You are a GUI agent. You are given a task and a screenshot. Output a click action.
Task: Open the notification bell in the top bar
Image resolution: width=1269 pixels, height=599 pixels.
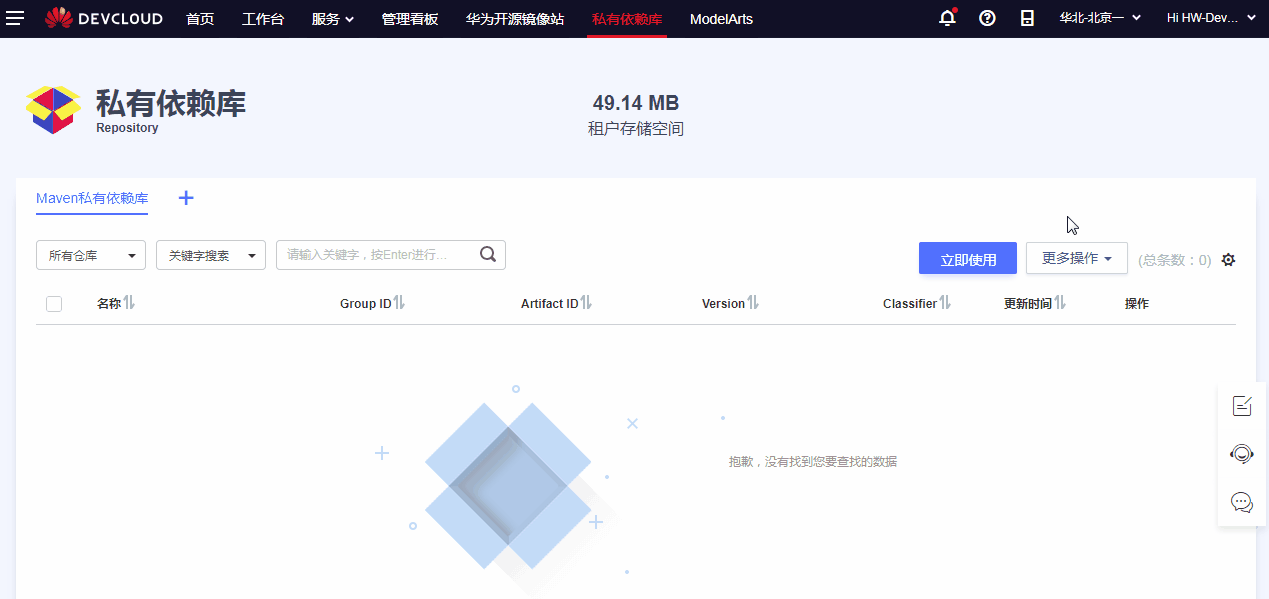(946, 18)
